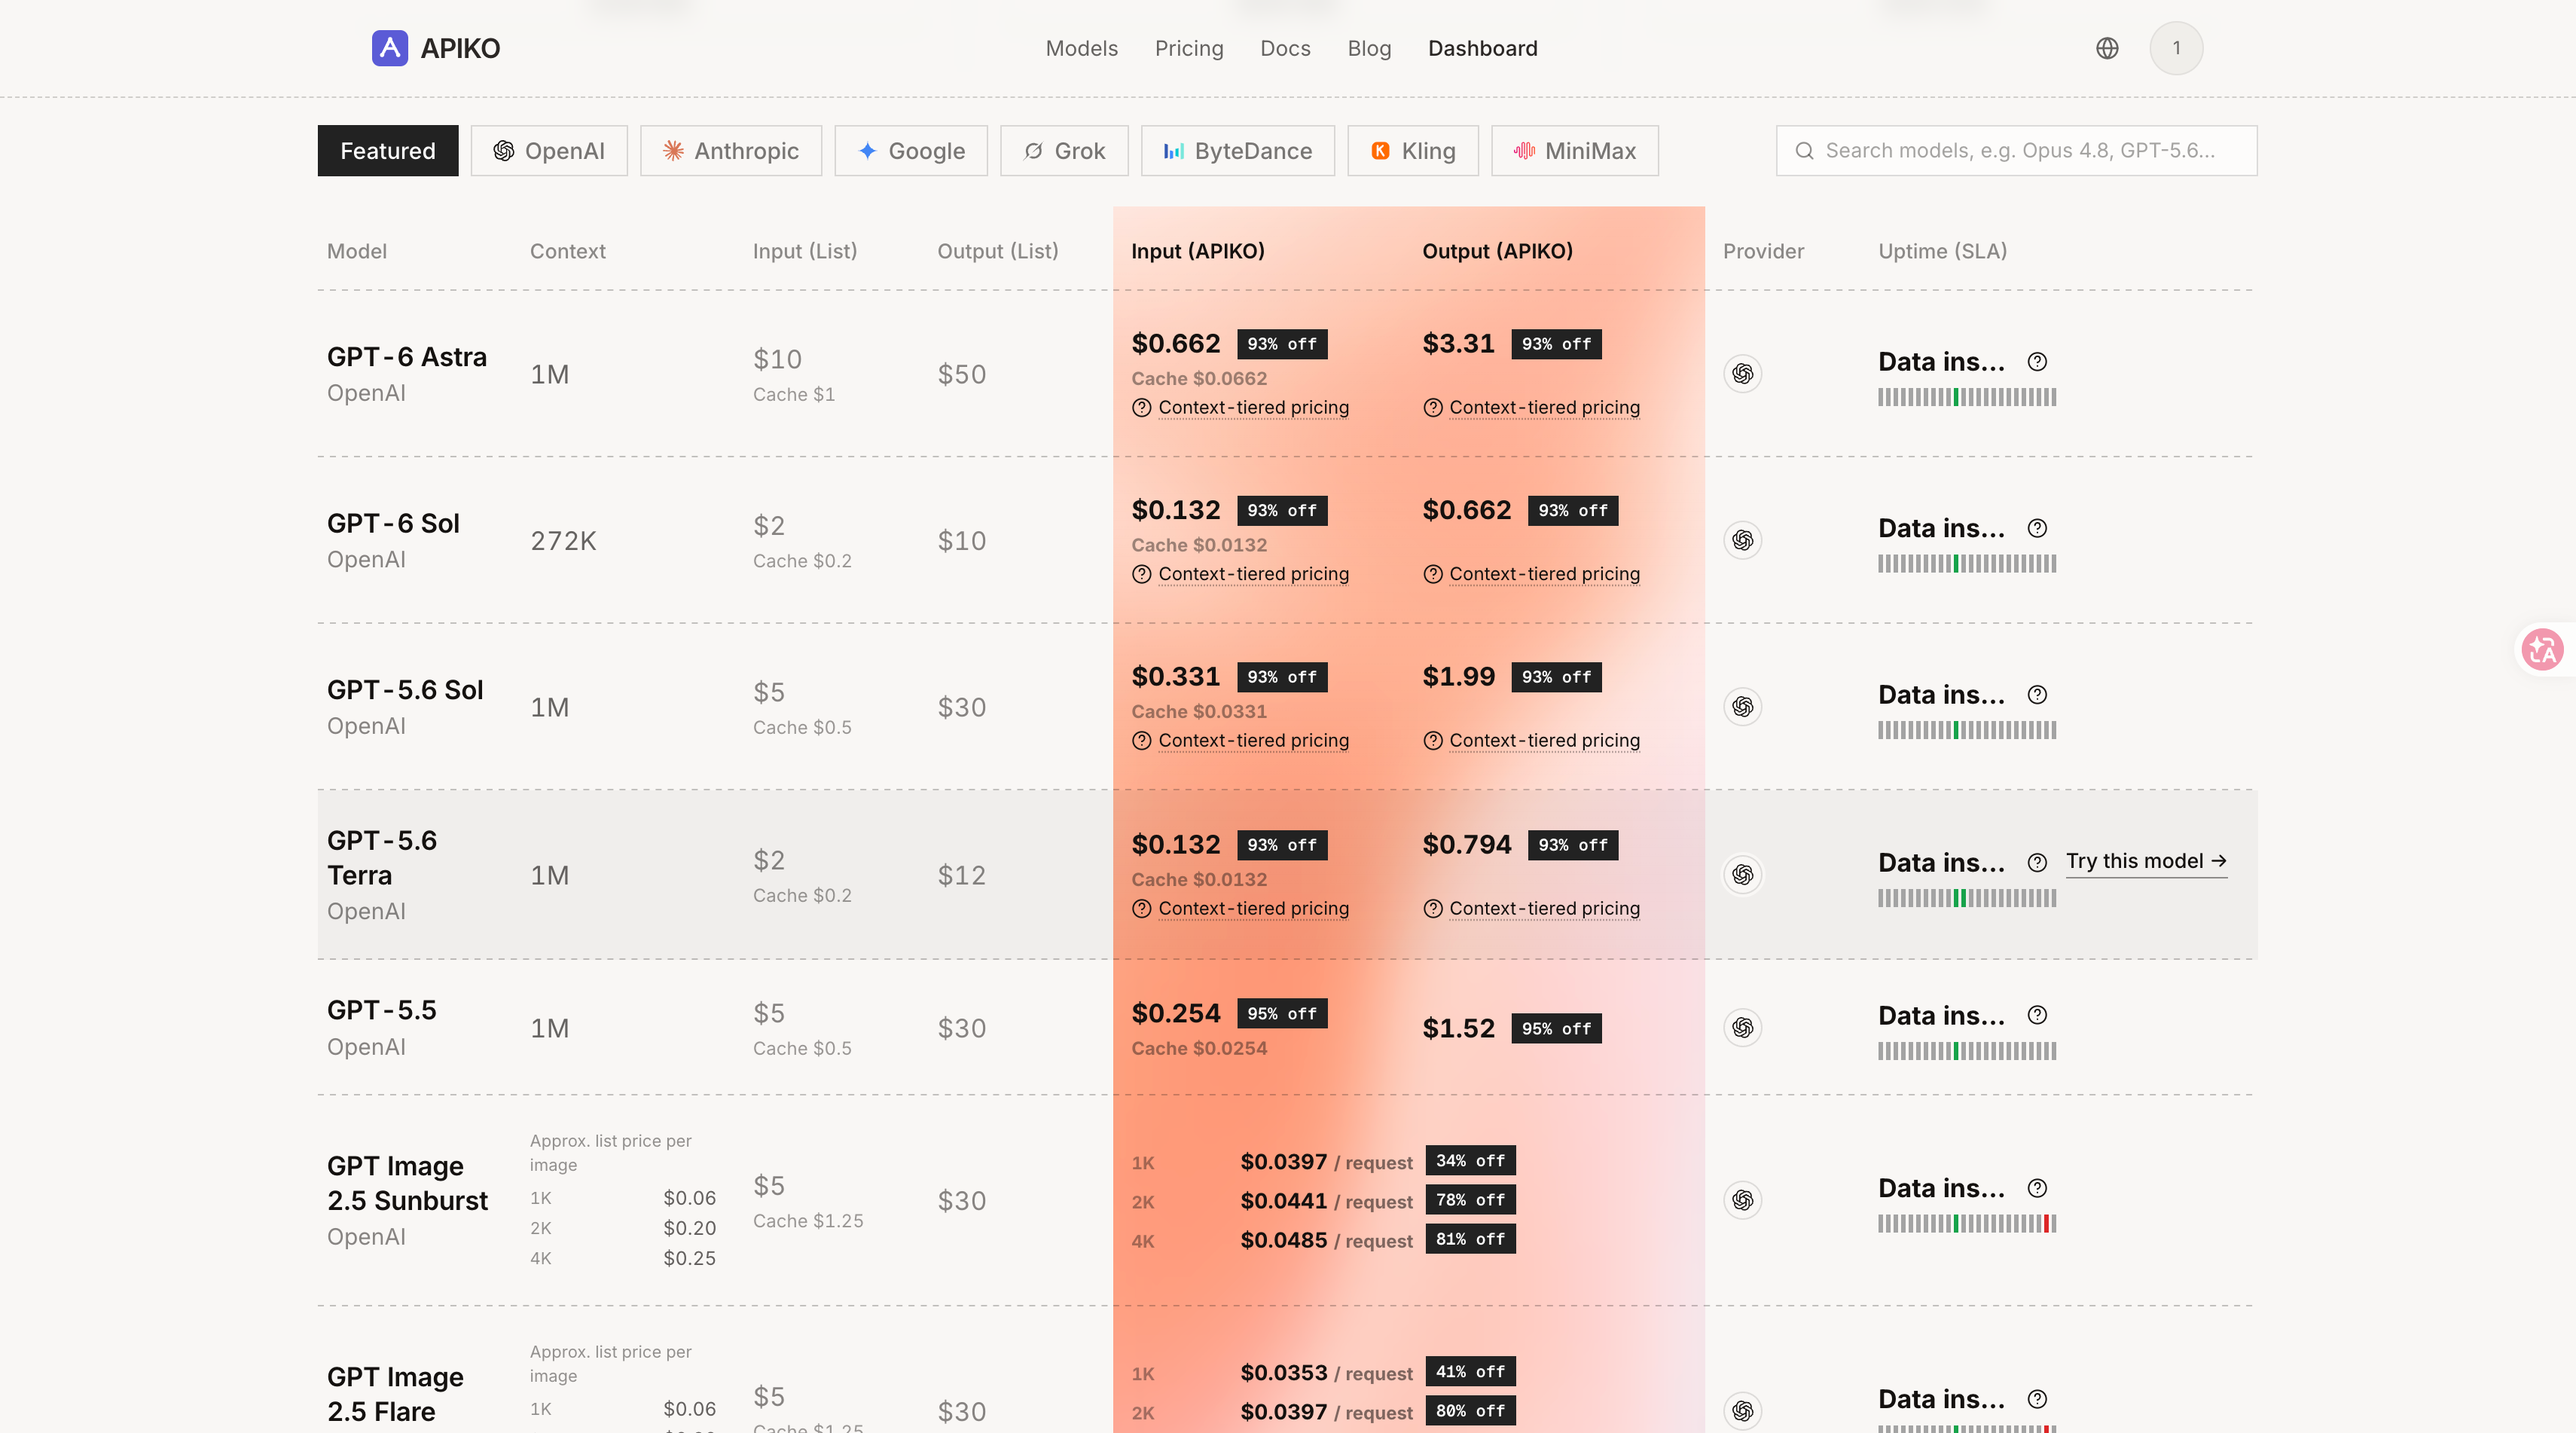Click the uptime help icon for GPT-5.6 Terra
Screen dimensions: 2576x1433
click(2037, 863)
